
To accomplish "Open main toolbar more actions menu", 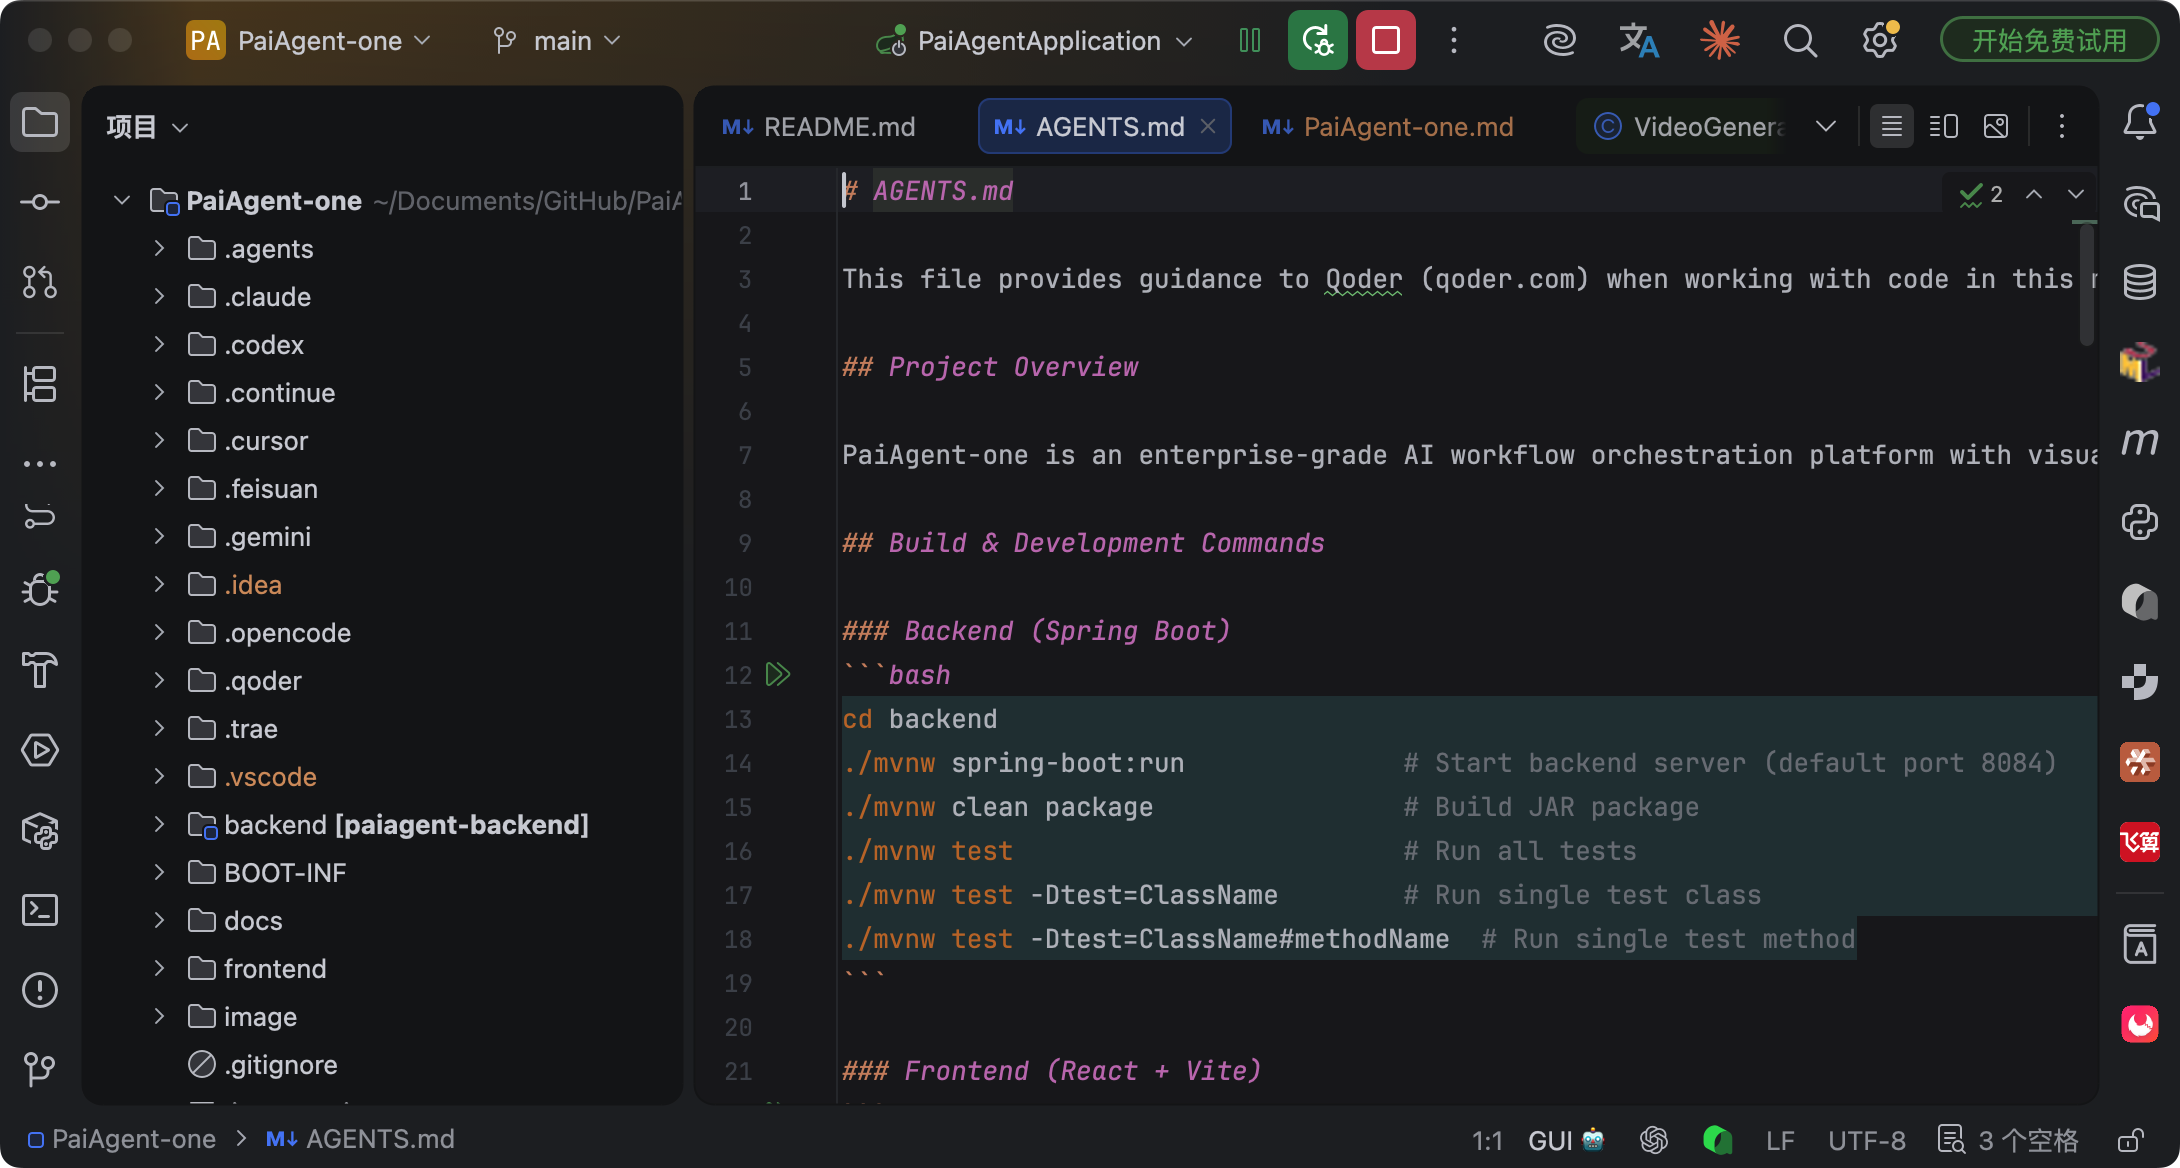I will pos(1454,41).
